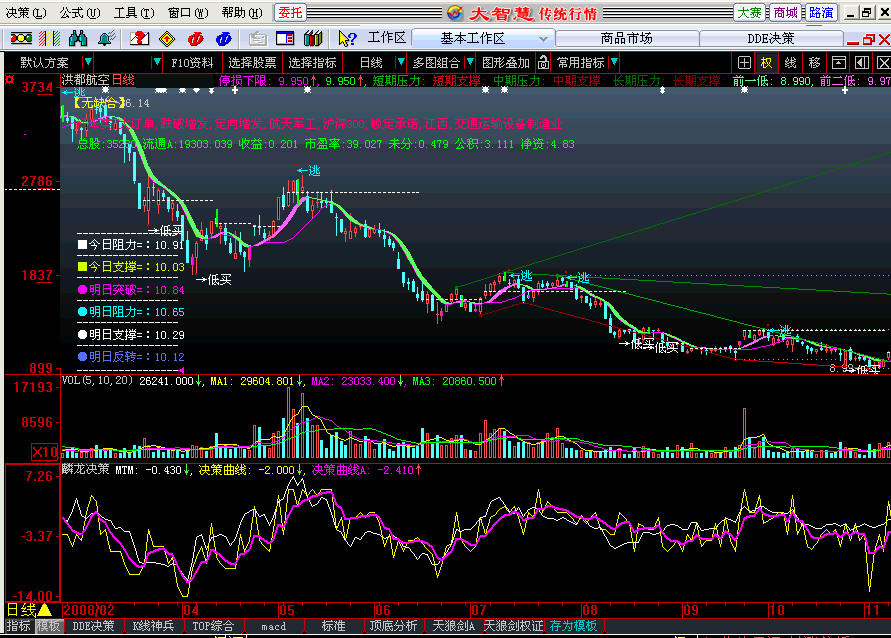Viewport: 891px width, 638px height.
Task: Click the chart with red question mark icon
Action: (139, 39)
